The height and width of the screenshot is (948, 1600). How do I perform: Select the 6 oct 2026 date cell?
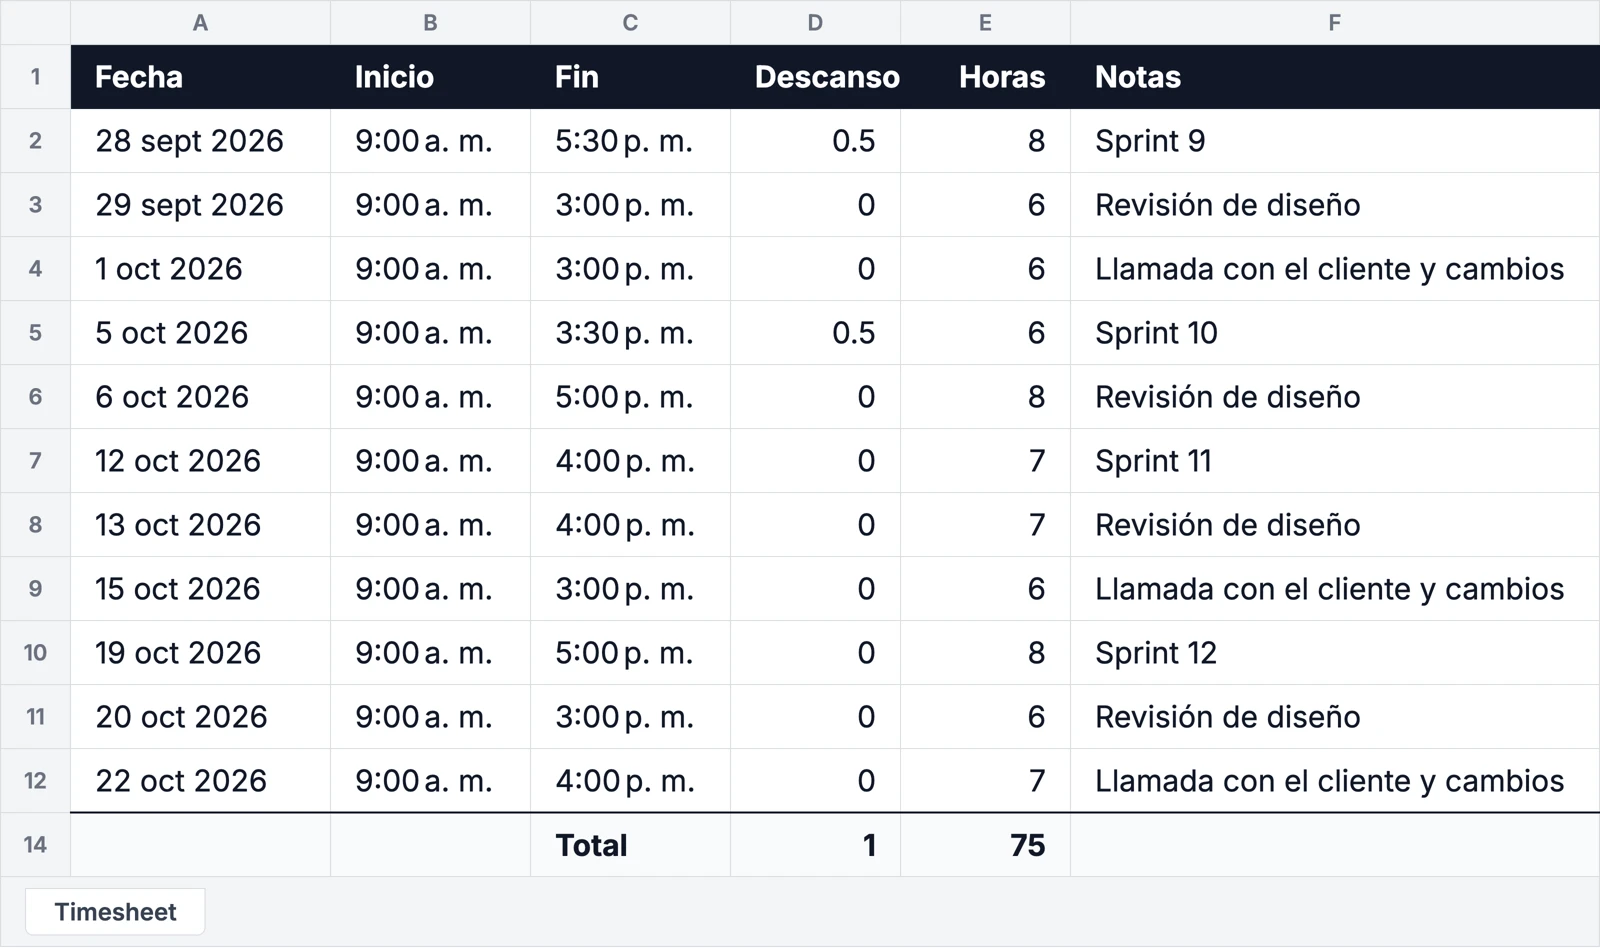pyautogui.click(x=200, y=397)
